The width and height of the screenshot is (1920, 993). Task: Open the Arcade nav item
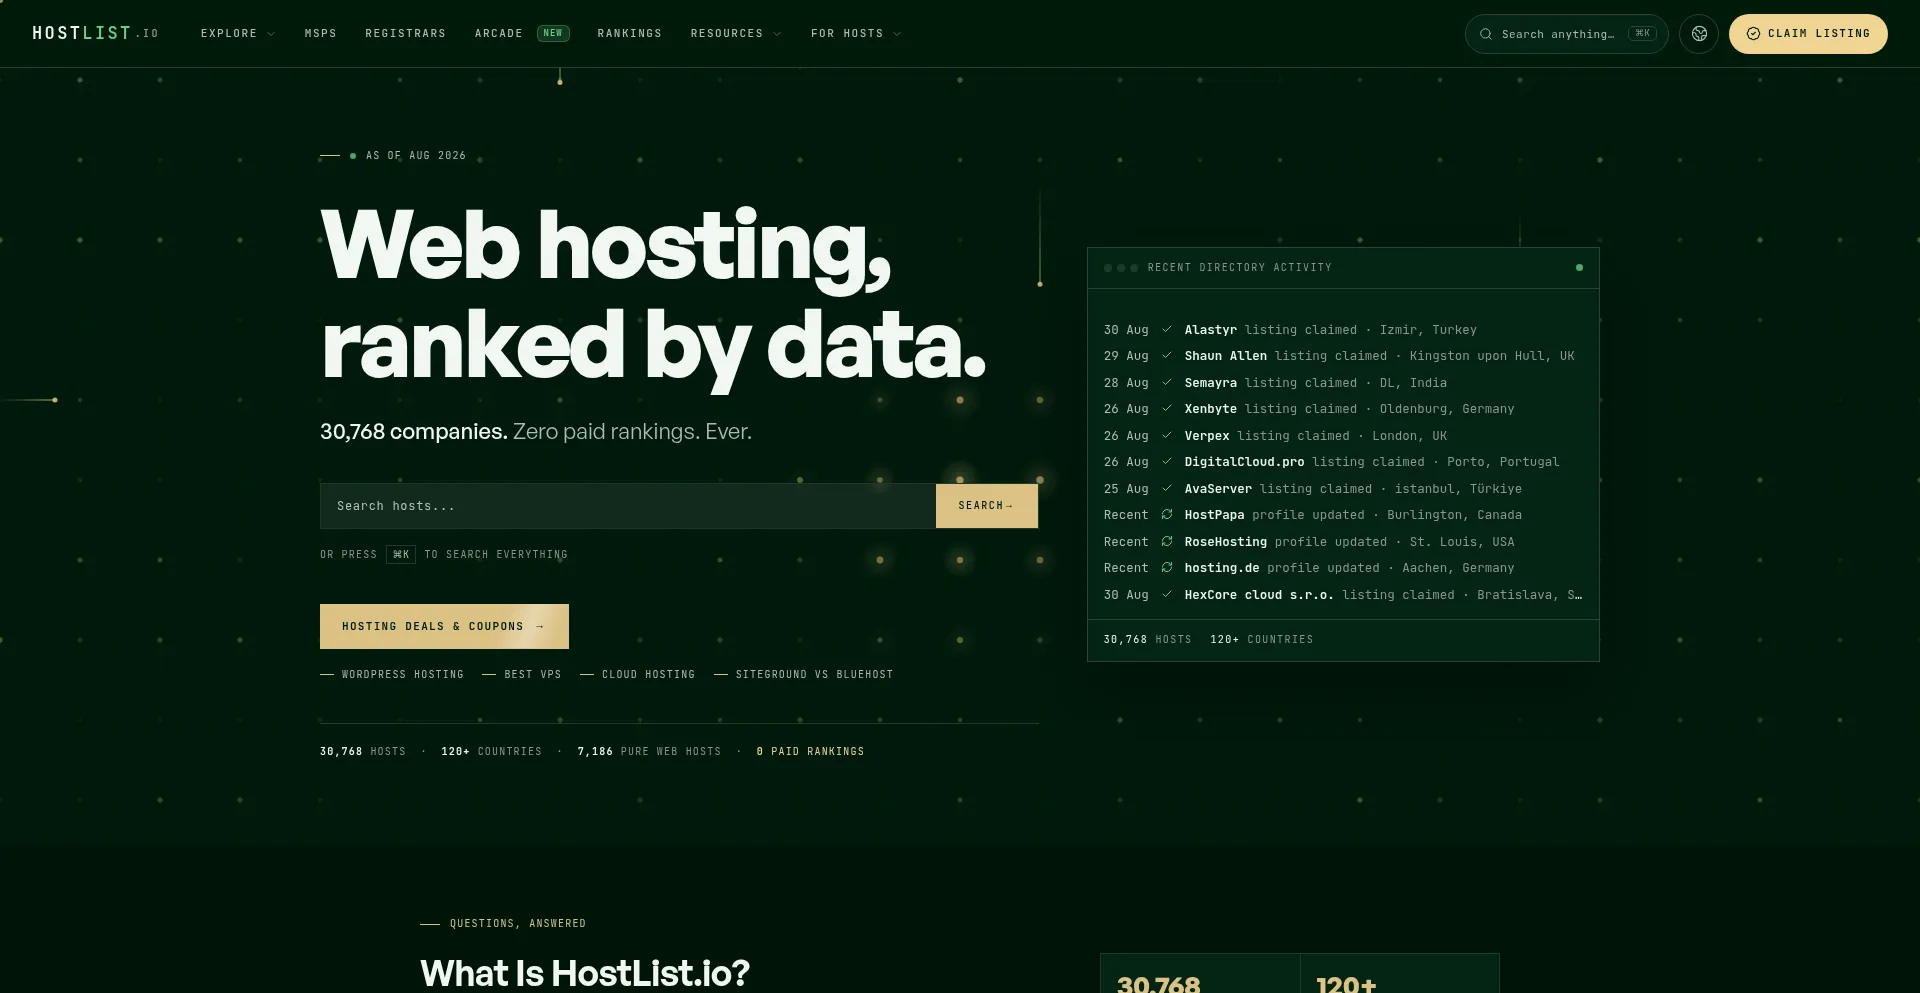coord(498,34)
